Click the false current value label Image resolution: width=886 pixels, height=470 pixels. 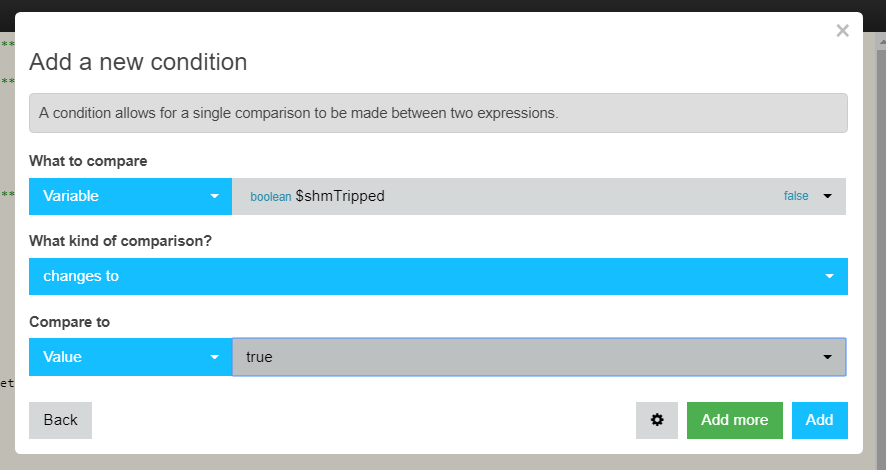point(796,196)
